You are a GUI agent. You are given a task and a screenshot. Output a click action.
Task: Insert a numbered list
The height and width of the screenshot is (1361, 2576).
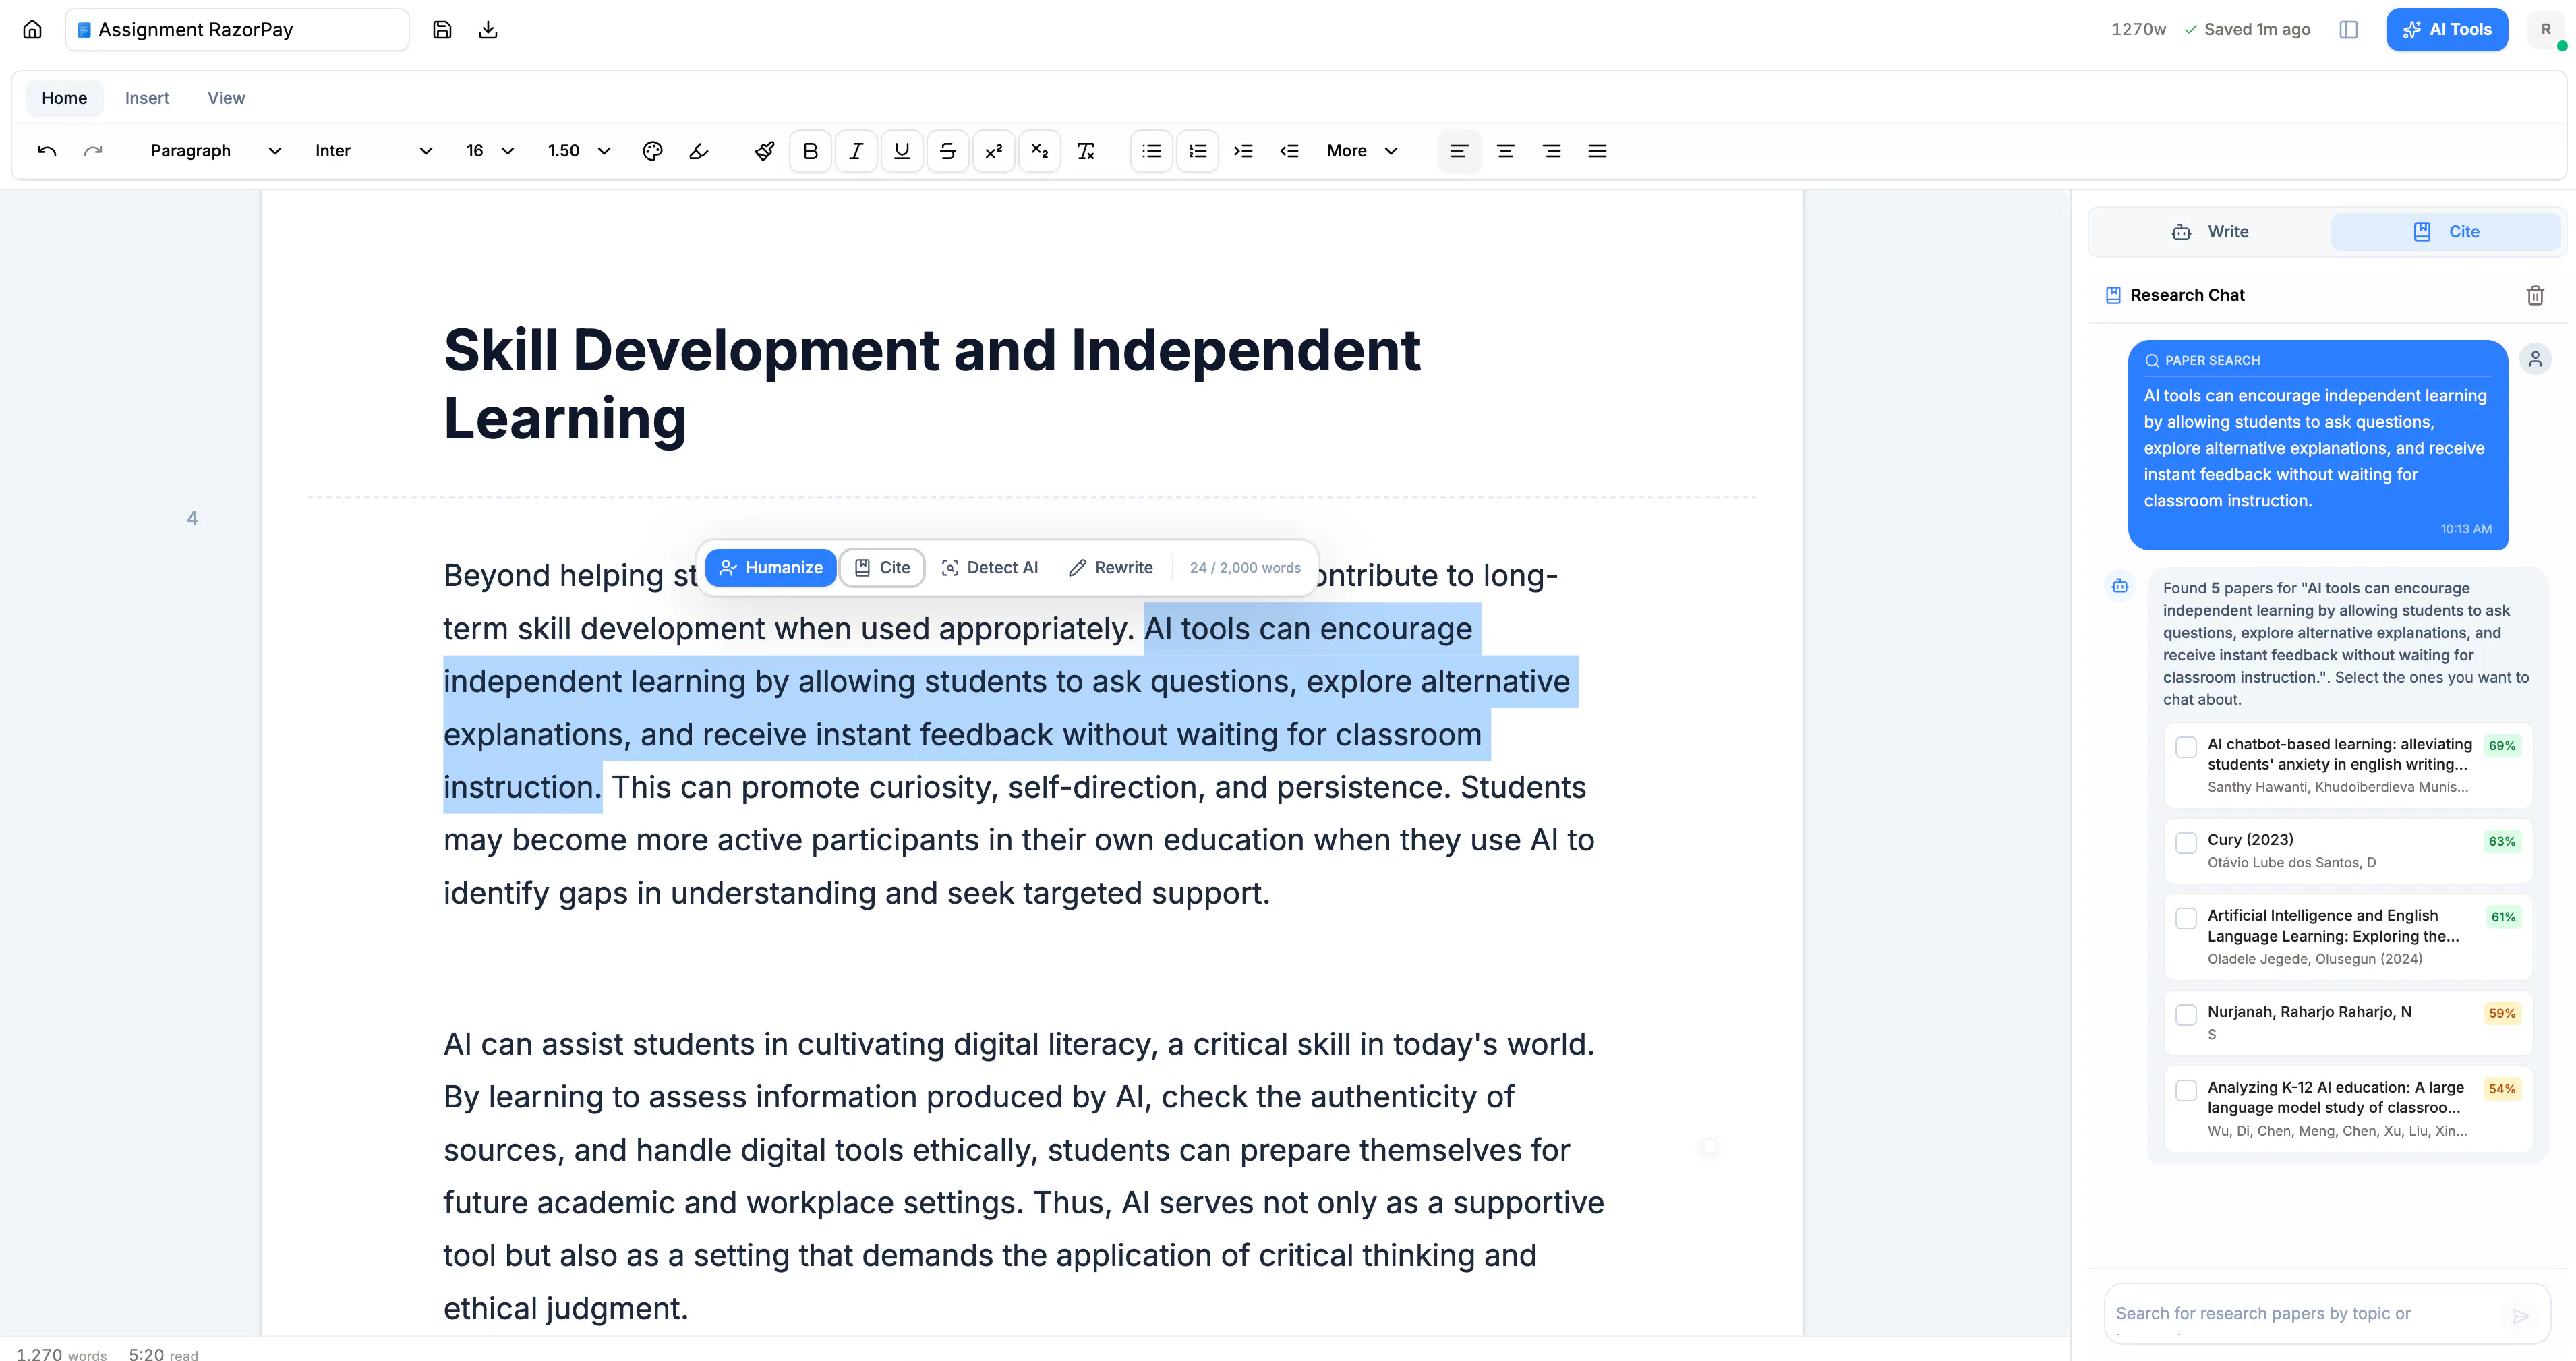(x=1198, y=151)
